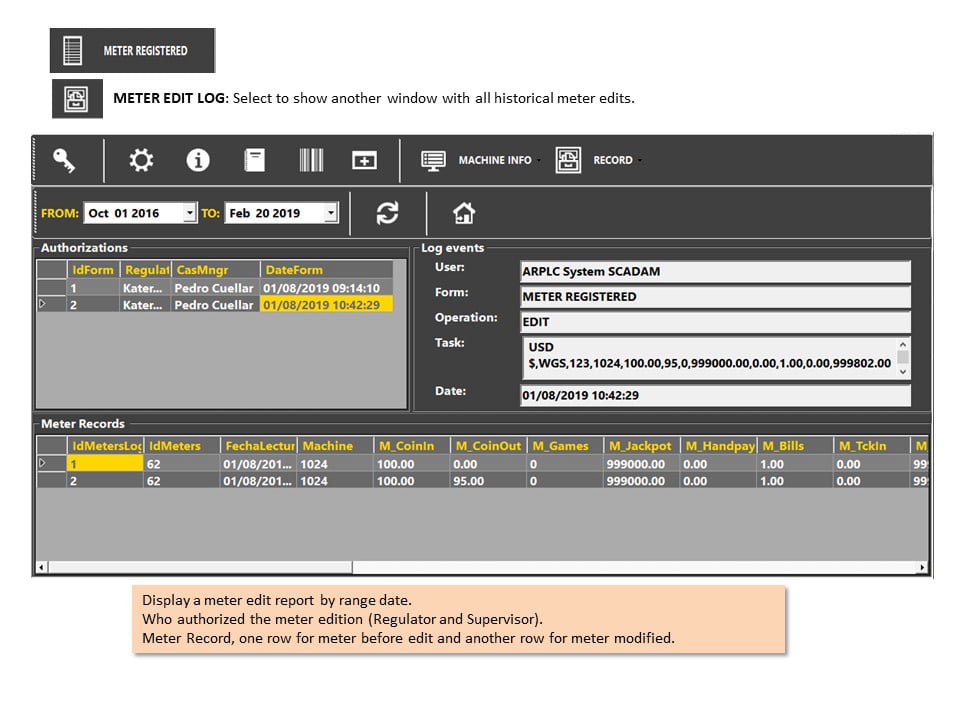
Task: Select authorization row dated 01/08/2019 09:14:10
Action: pos(214,287)
